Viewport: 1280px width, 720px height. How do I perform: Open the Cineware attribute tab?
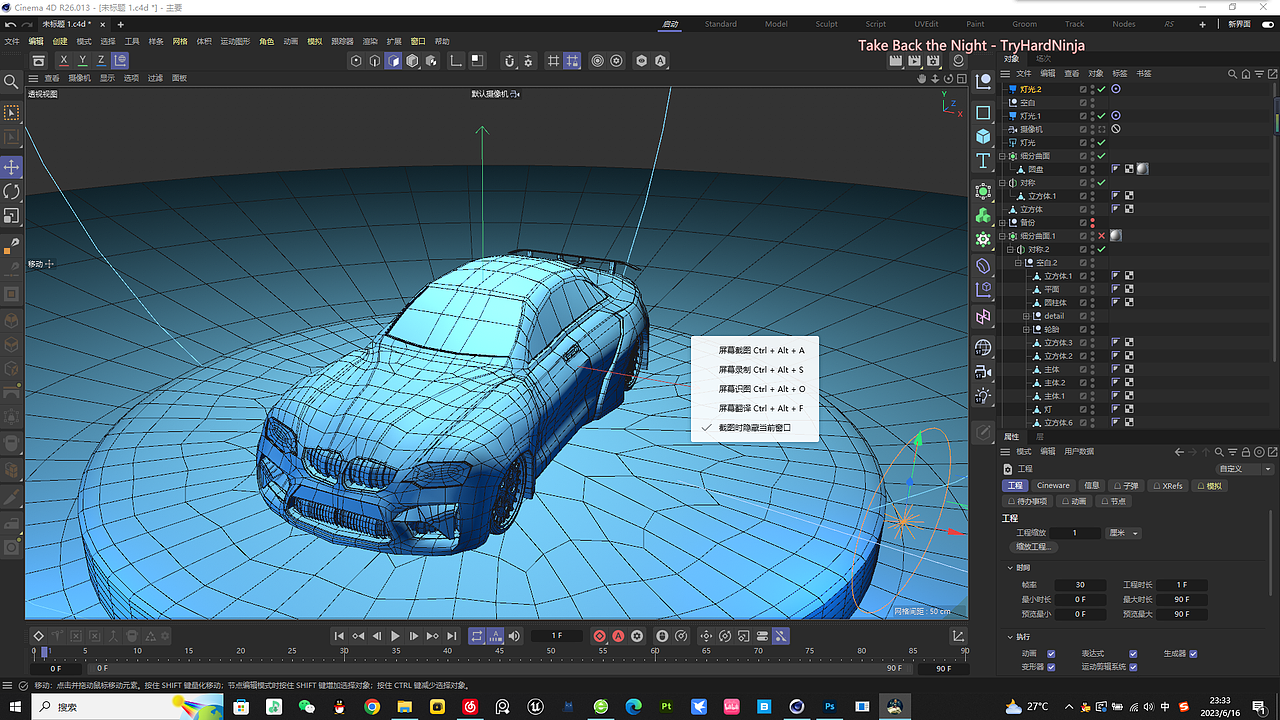[1053, 486]
